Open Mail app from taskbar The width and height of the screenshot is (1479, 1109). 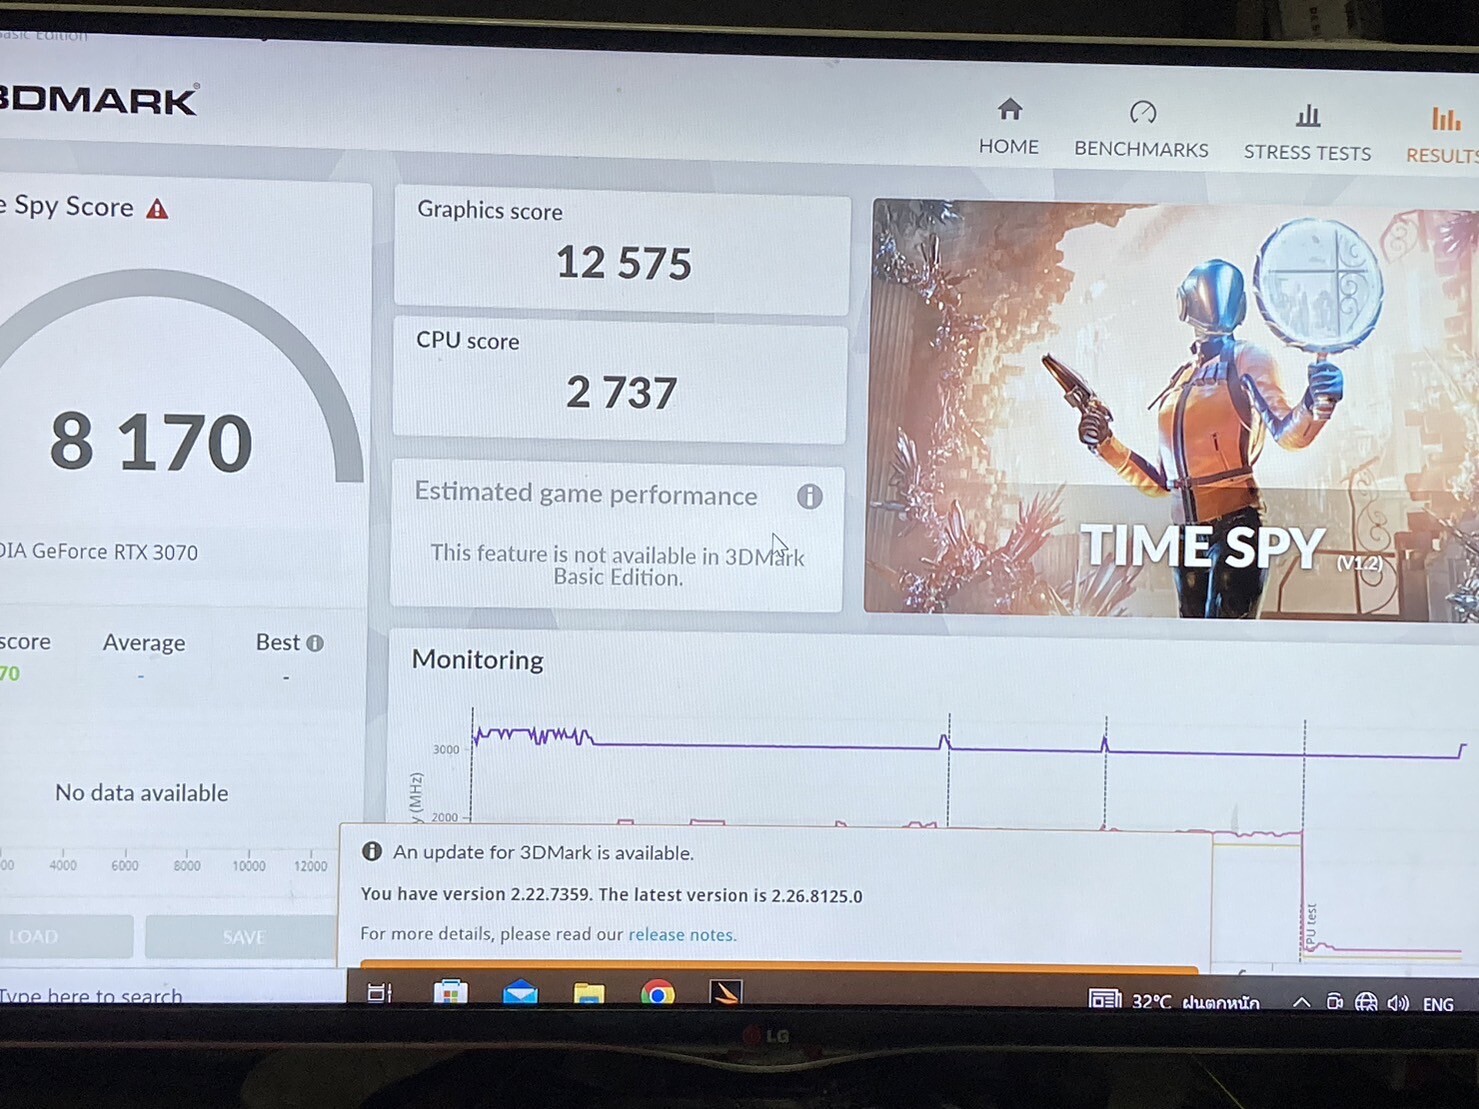pyautogui.click(x=520, y=992)
